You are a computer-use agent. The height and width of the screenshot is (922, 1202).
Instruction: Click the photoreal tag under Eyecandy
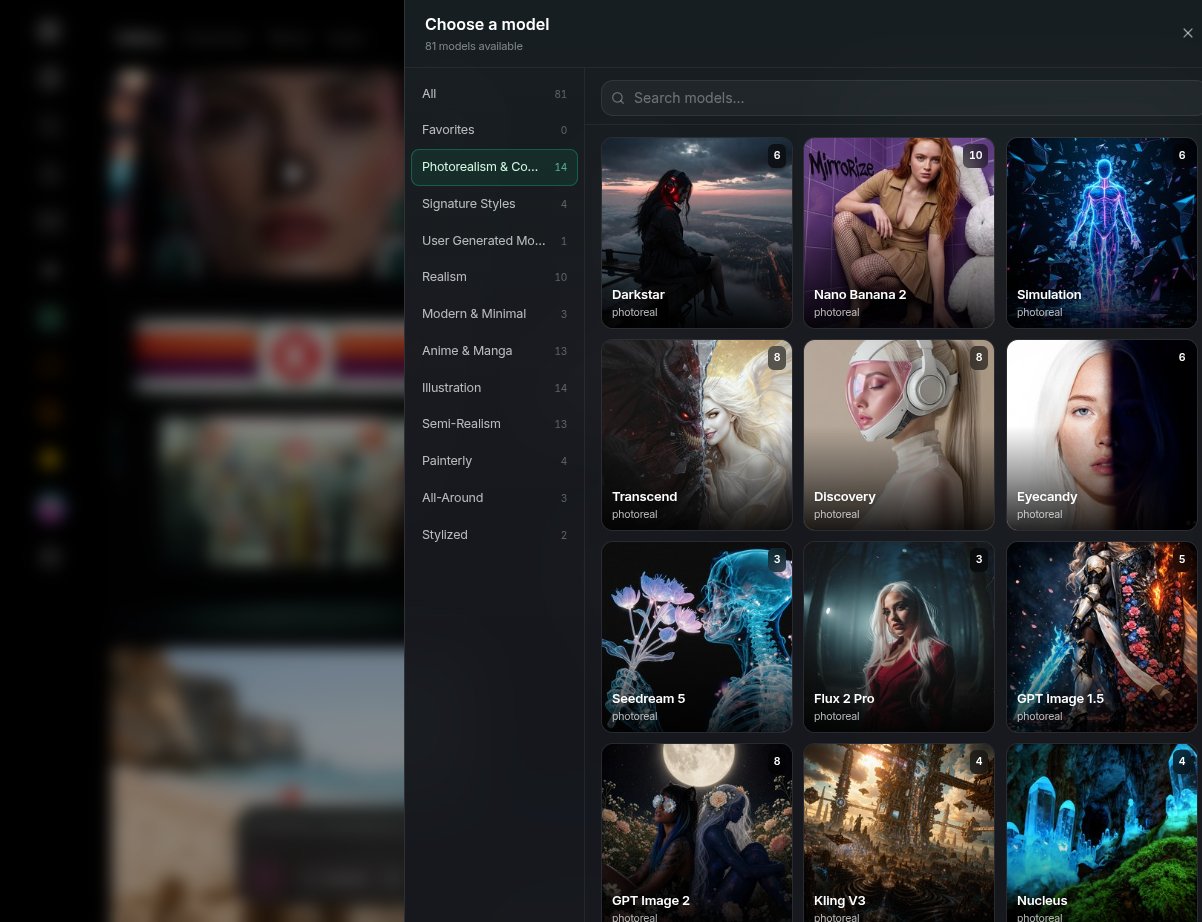click(1040, 514)
